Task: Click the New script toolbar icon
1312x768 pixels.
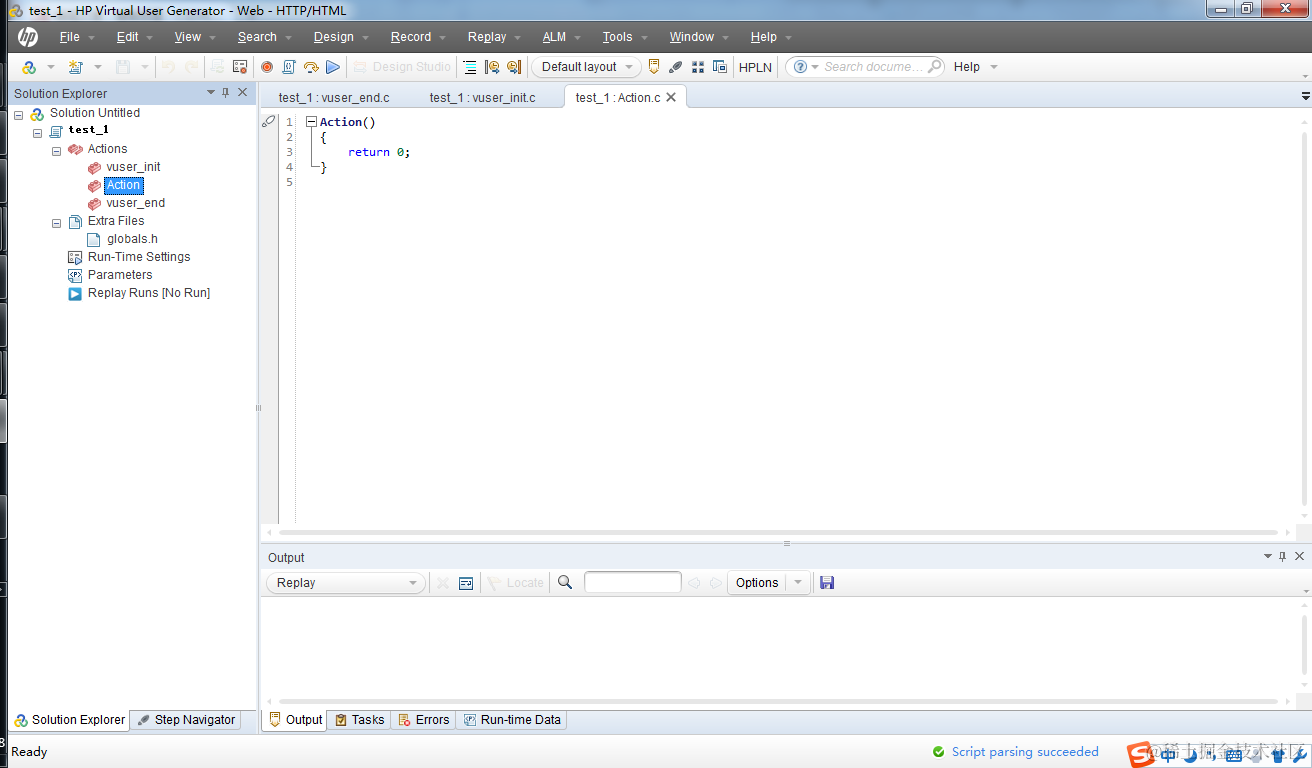Action: pos(76,67)
